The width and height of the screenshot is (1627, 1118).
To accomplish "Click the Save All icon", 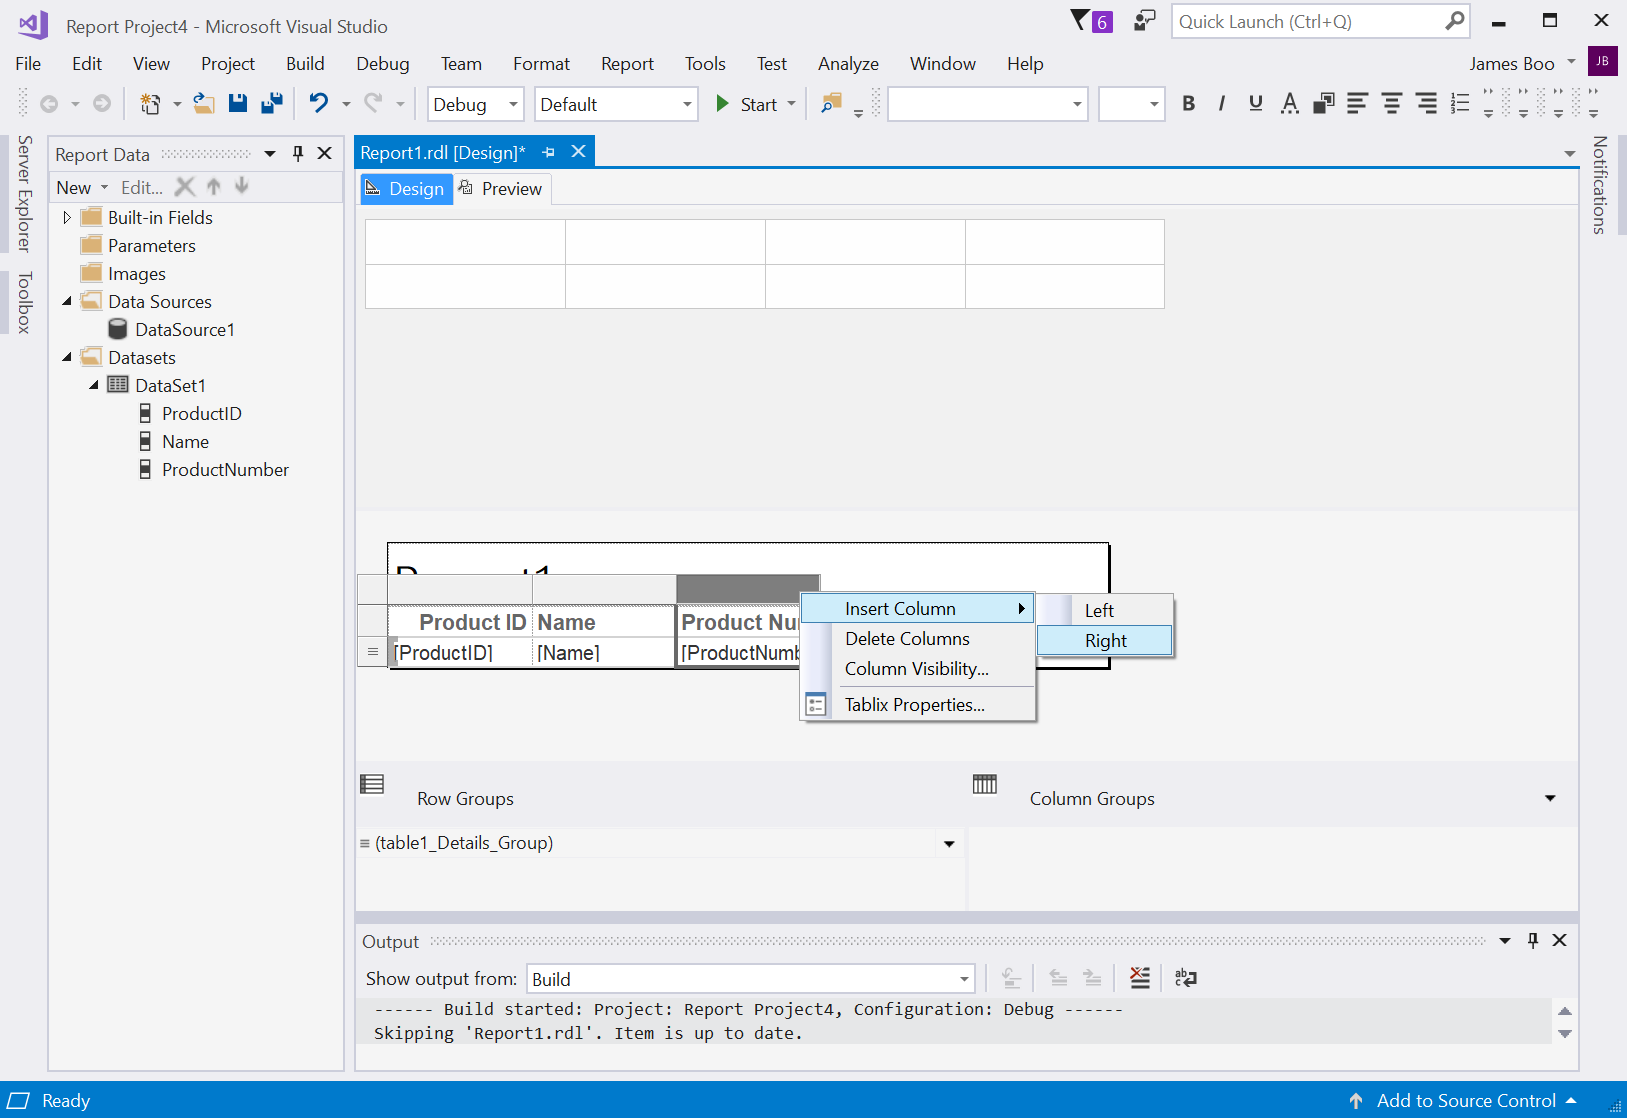I will pyautogui.click(x=272, y=103).
